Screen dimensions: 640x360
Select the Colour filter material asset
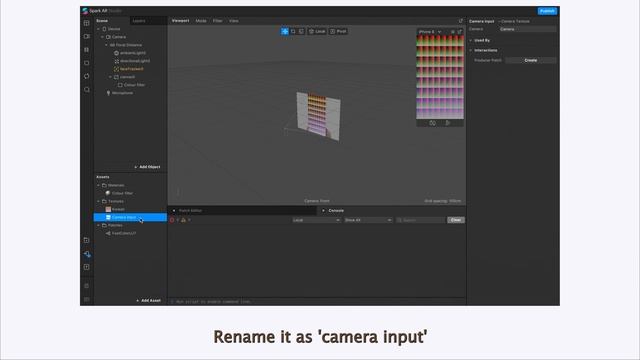coord(119,193)
